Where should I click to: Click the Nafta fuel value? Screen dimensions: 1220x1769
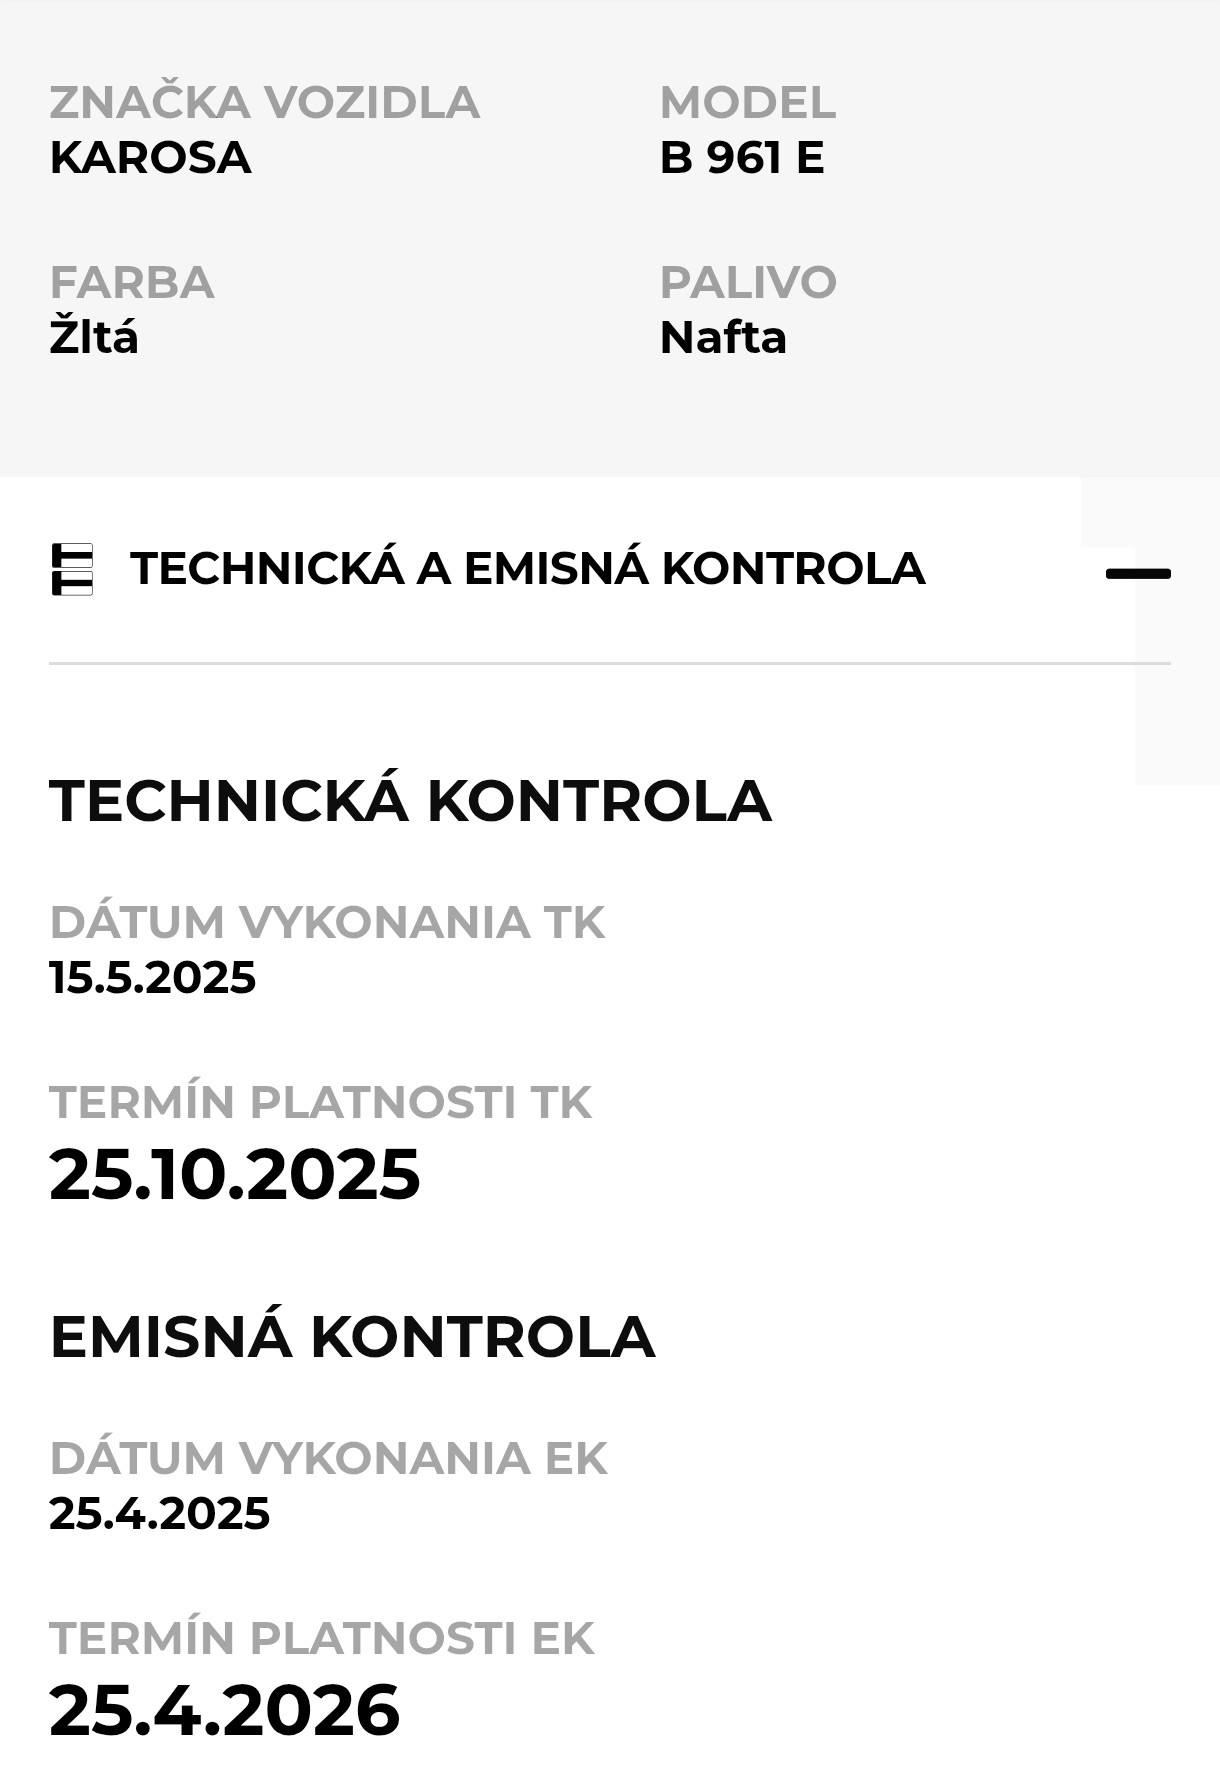point(722,338)
